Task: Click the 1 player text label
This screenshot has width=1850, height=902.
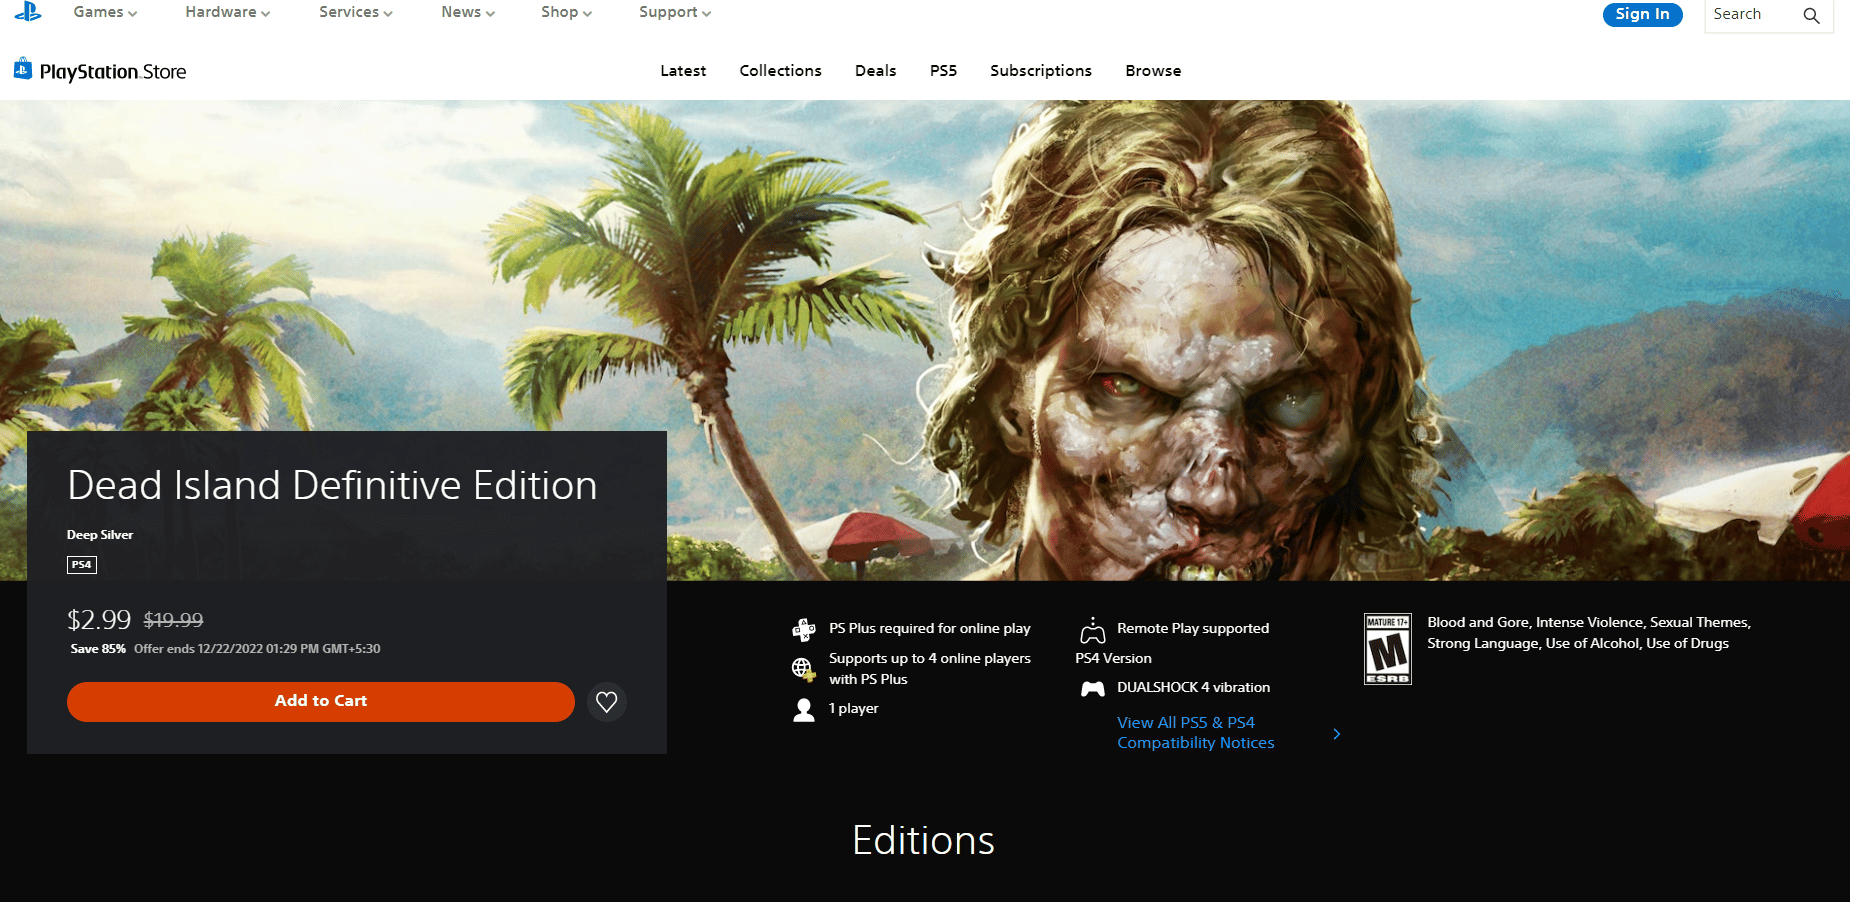Action: [x=853, y=709]
